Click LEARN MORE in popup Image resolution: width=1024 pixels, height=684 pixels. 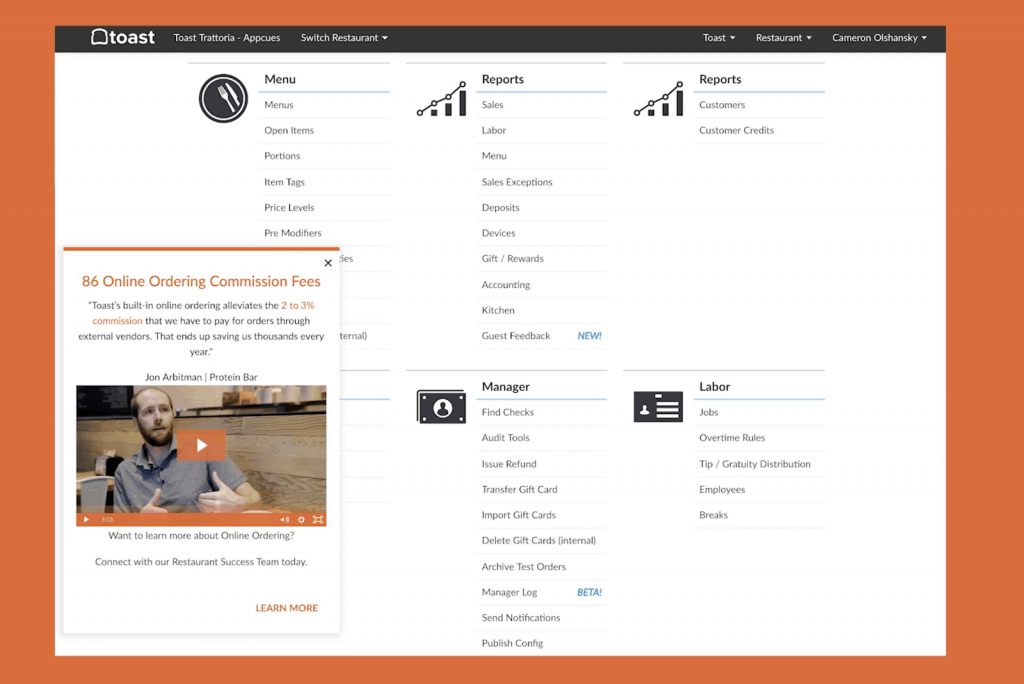point(287,608)
